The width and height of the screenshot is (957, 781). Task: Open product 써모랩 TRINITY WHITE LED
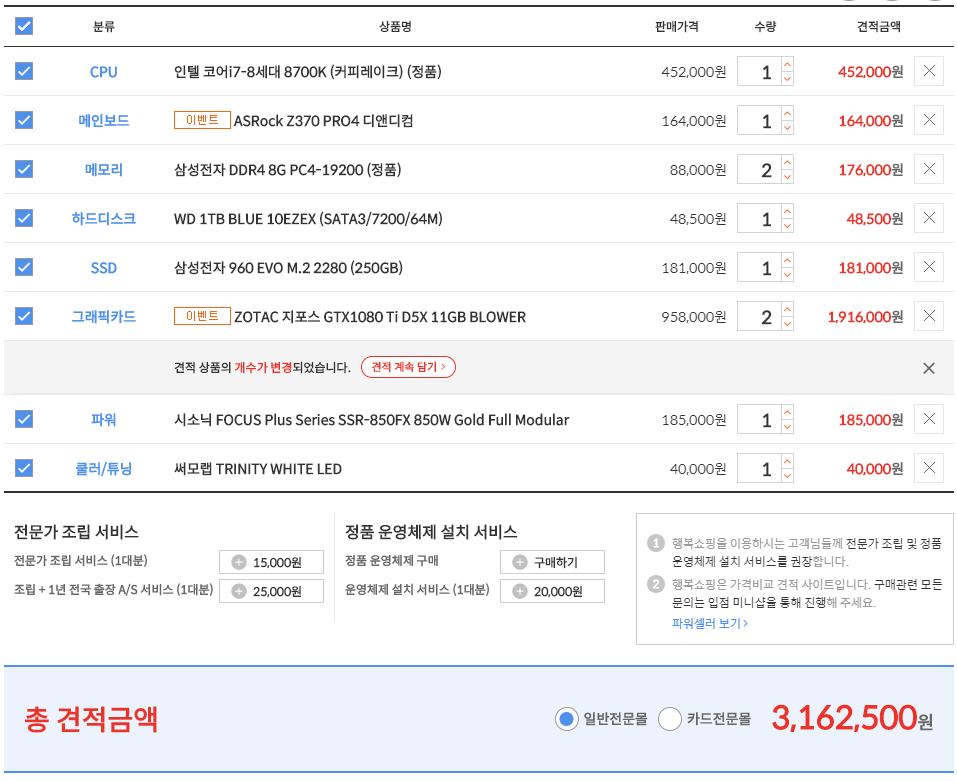[x=258, y=469]
